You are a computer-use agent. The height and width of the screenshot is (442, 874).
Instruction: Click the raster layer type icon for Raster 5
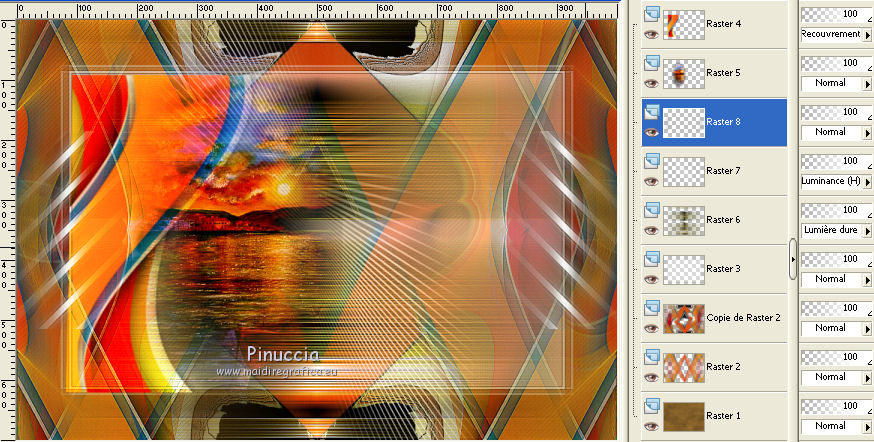pos(652,63)
